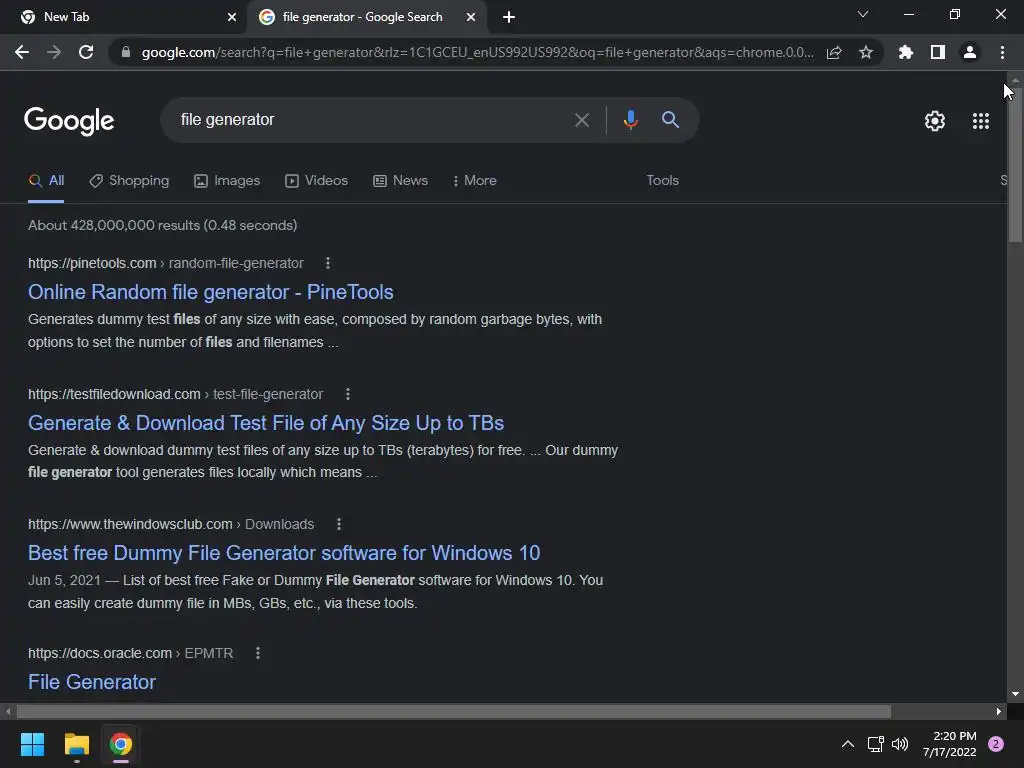Open the Extensions puzzle icon
The image size is (1024, 768).
point(906,52)
